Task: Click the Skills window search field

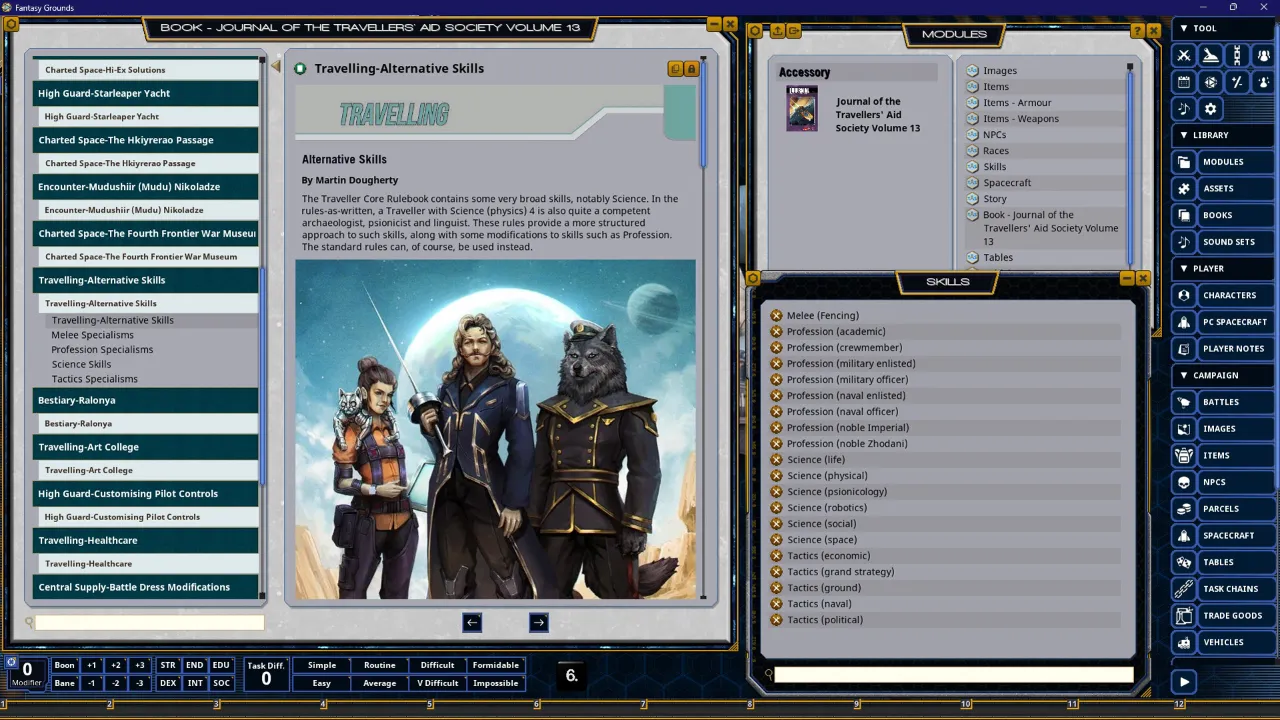Action: click(954, 675)
